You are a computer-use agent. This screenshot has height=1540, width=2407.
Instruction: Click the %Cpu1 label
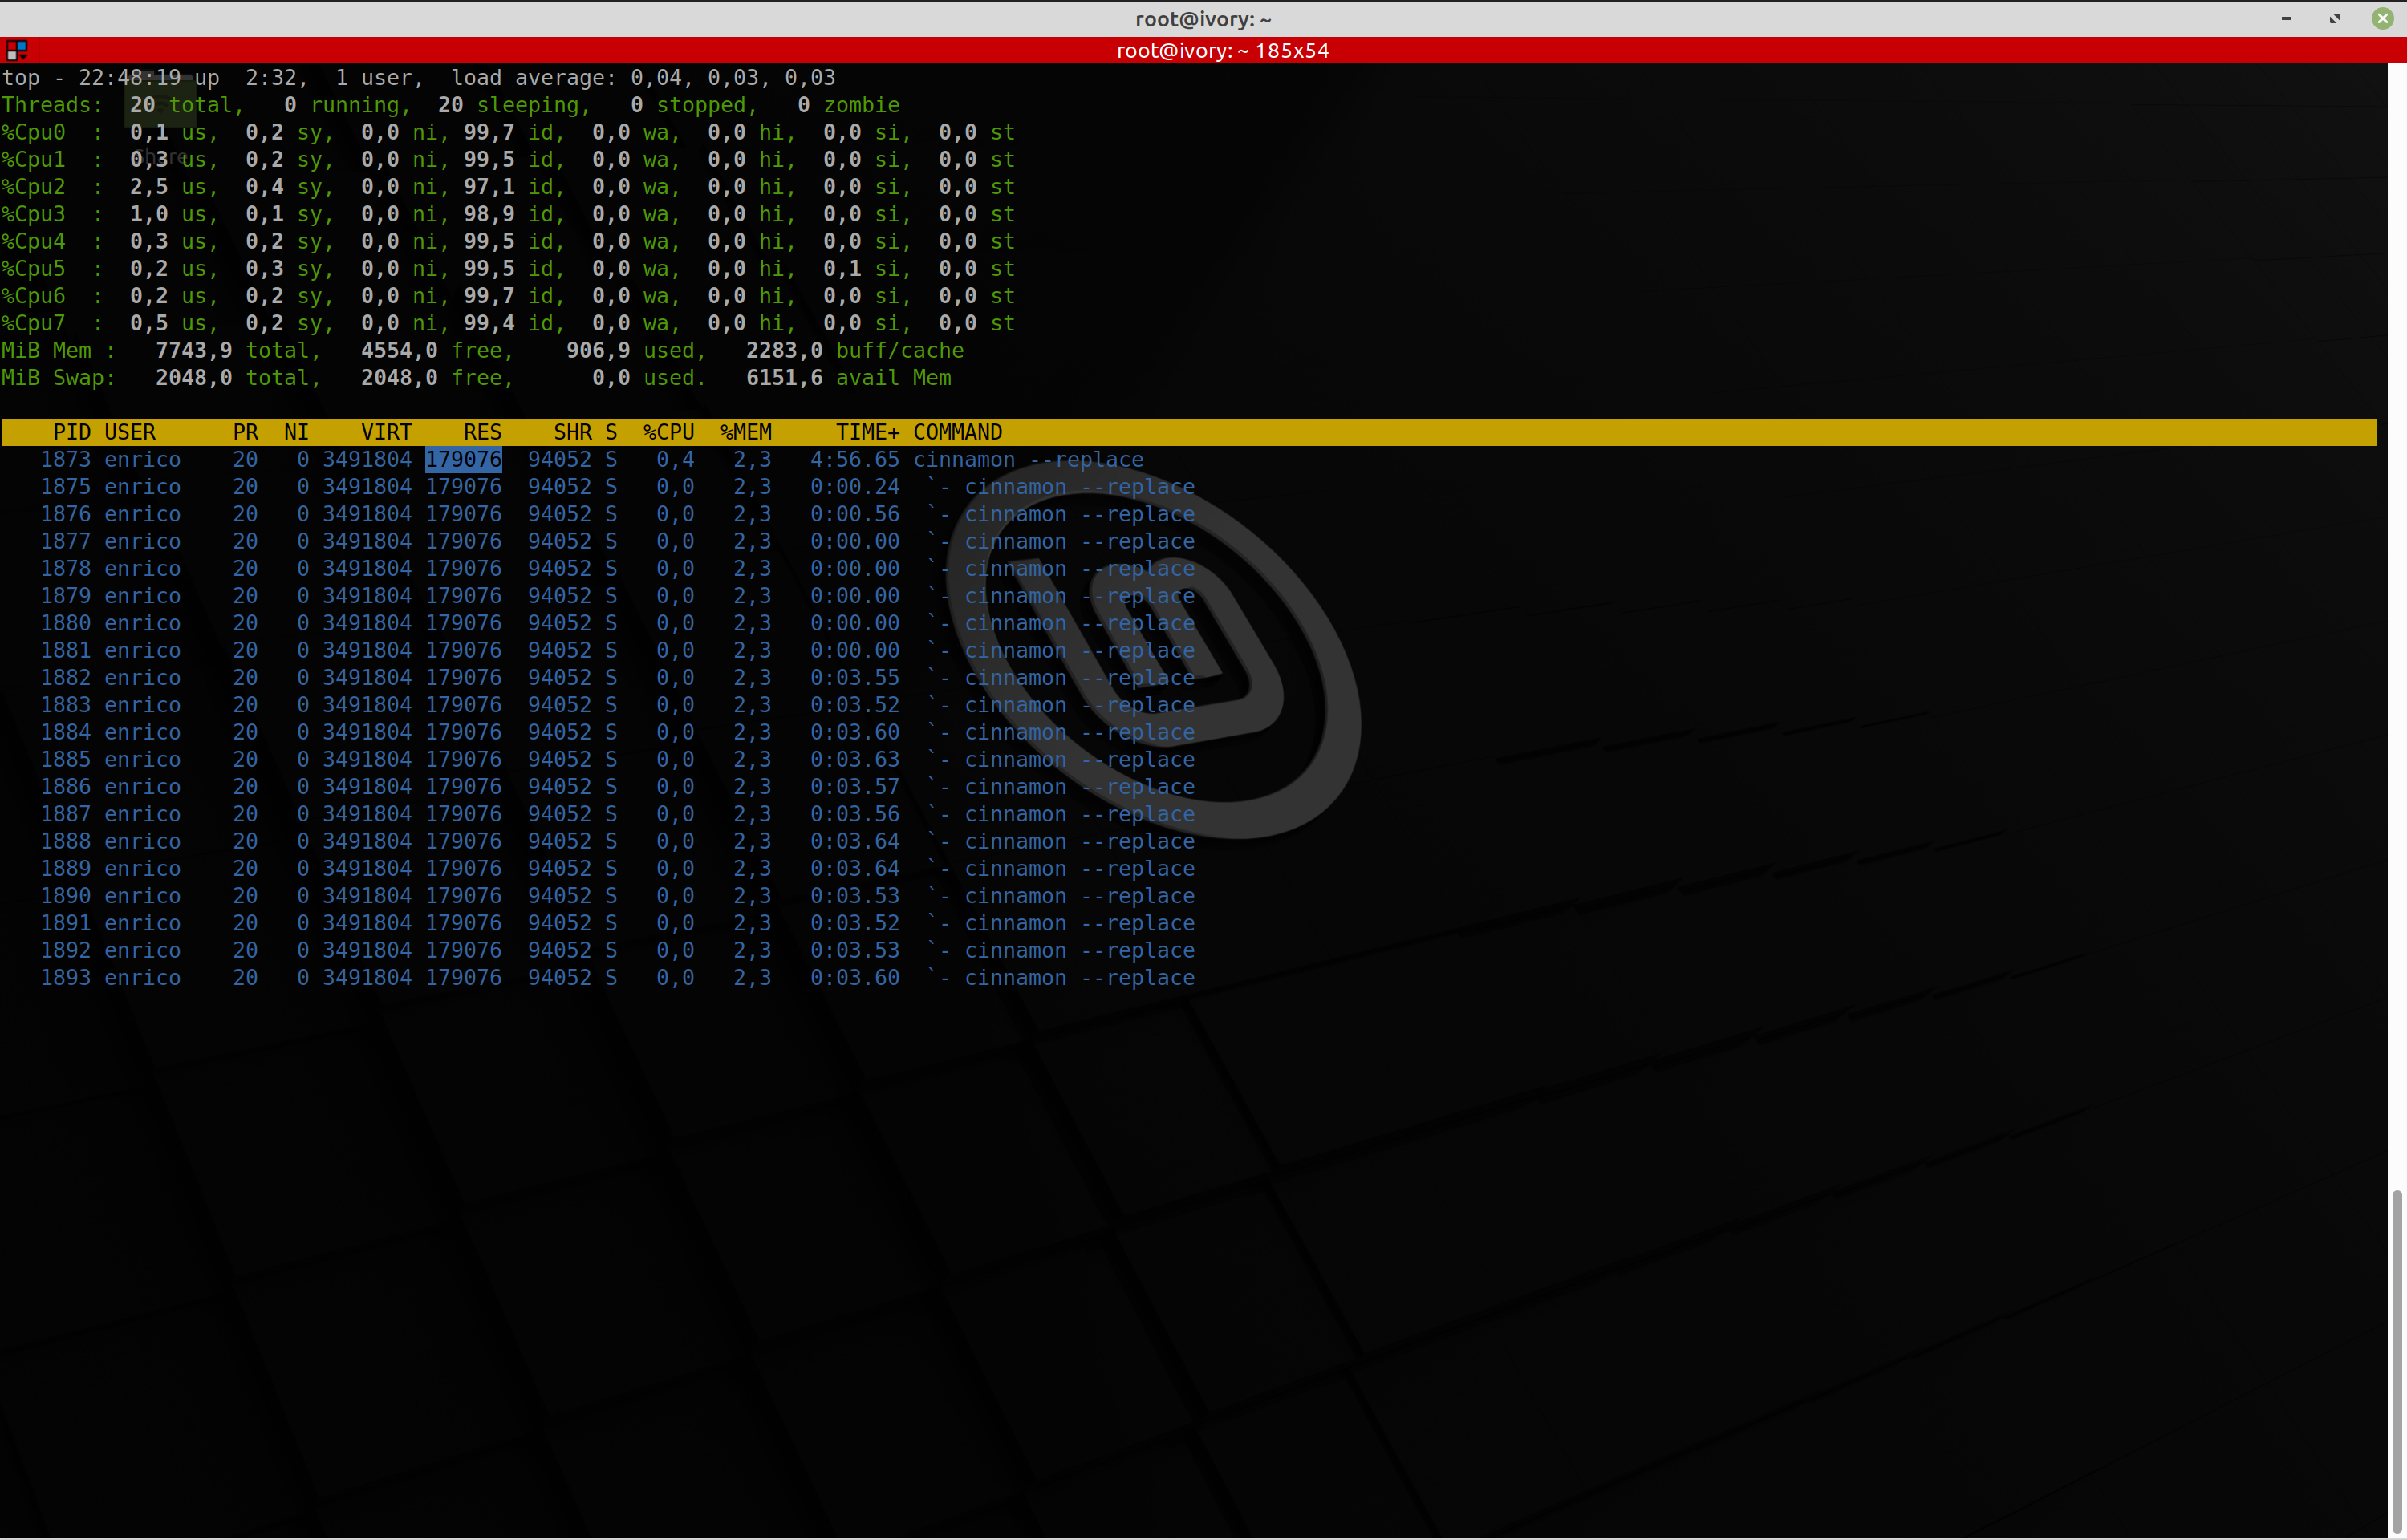[x=33, y=160]
